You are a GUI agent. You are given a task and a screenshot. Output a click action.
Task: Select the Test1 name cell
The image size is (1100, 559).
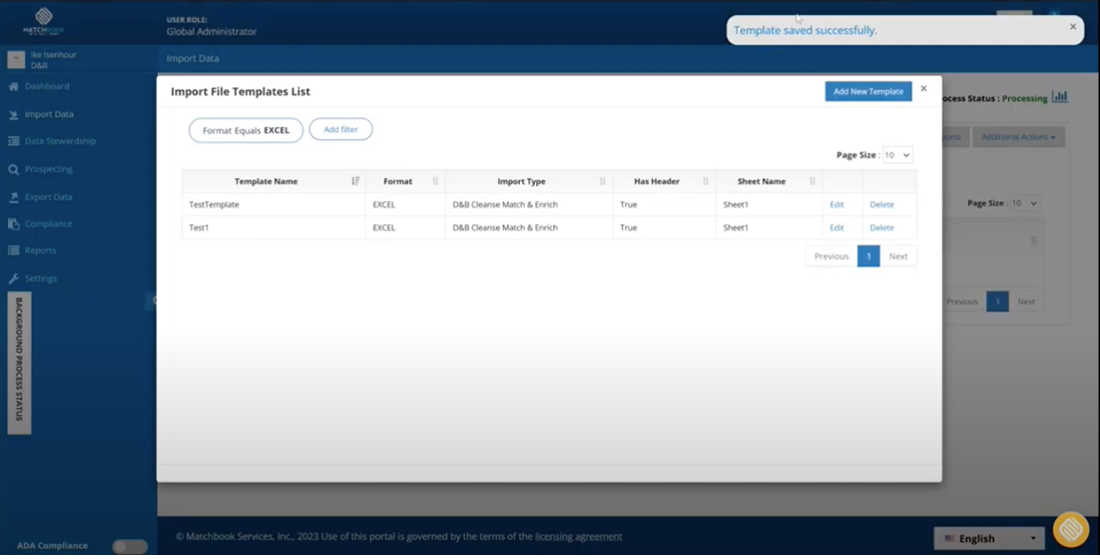(x=274, y=228)
